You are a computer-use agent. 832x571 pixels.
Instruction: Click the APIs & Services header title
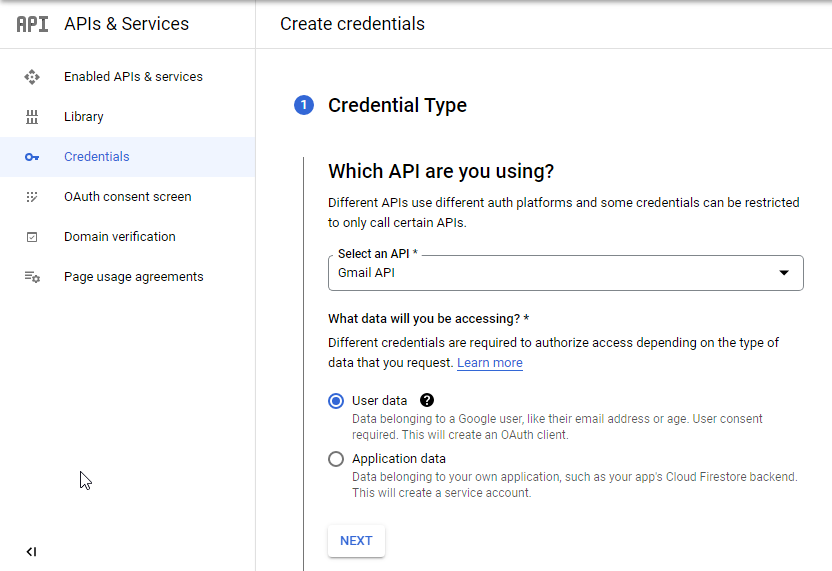(126, 24)
